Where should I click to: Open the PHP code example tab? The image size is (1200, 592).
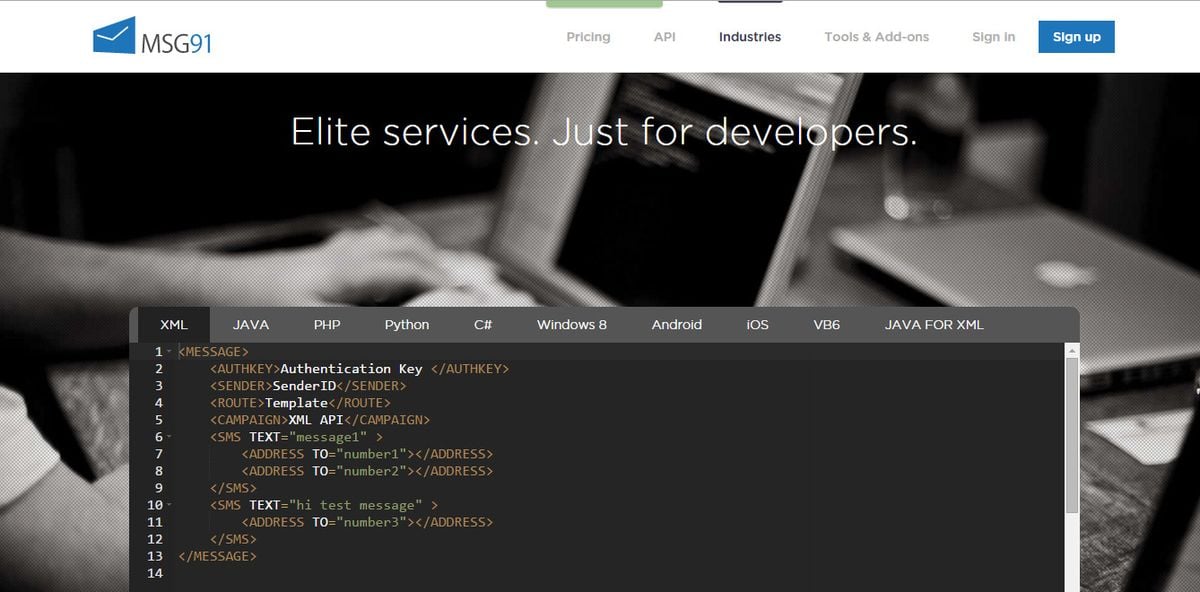(327, 324)
